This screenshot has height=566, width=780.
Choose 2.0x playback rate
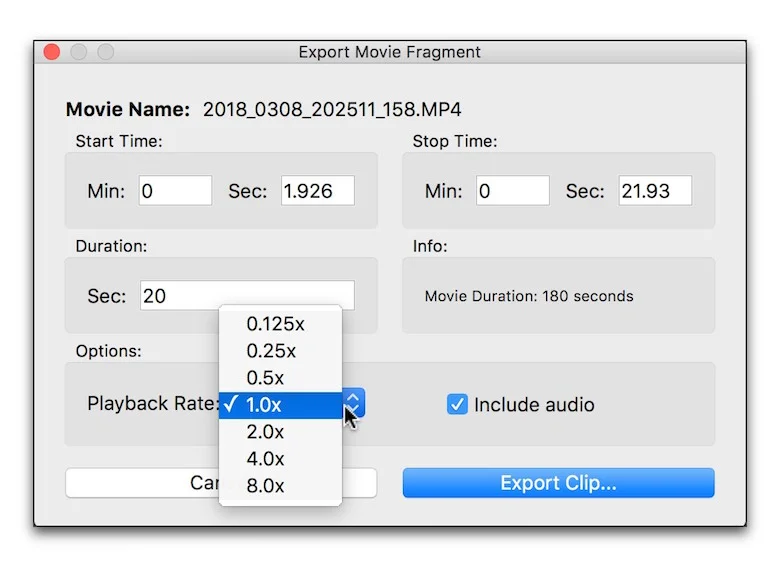[280, 432]
